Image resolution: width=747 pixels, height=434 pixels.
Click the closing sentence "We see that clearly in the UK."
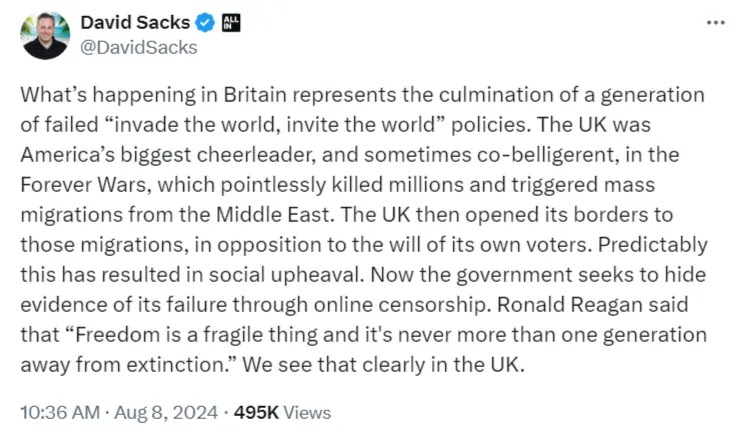tap(383, 365)
